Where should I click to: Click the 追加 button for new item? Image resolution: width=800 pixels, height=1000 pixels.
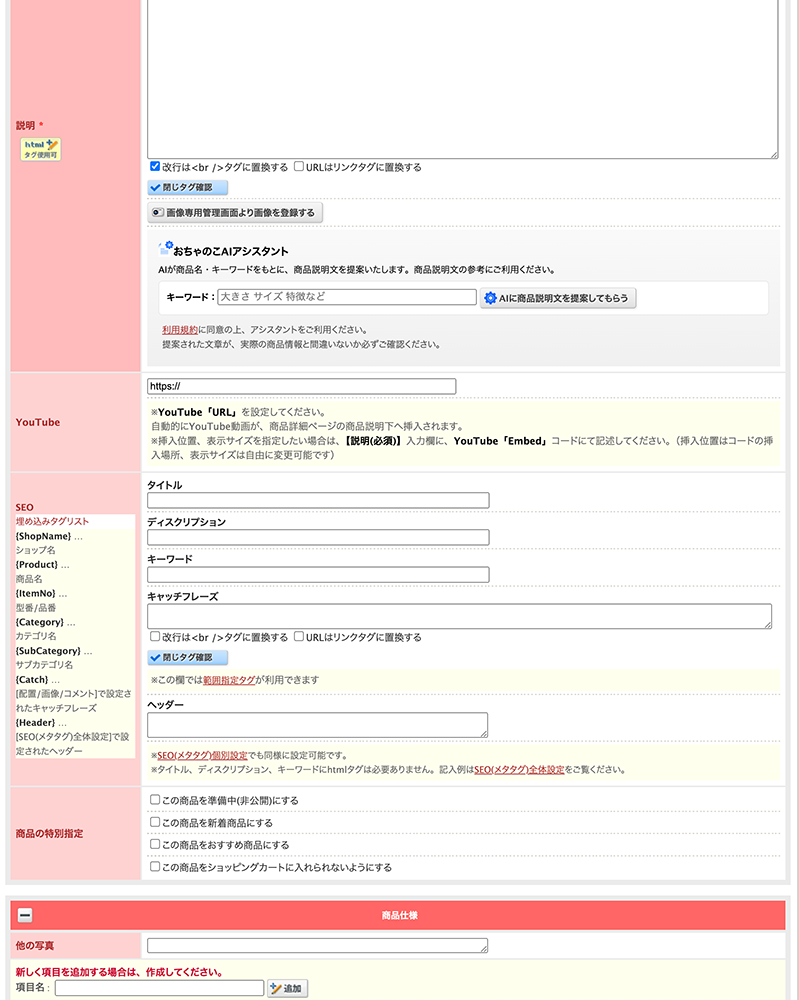(288, 989)
